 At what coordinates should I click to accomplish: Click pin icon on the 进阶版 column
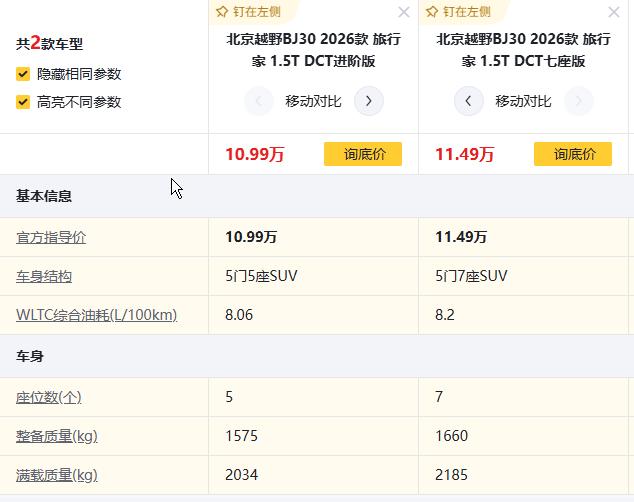(248, 12)
